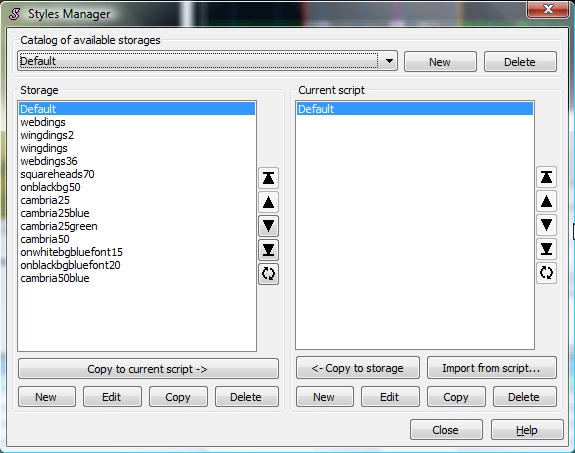Move current script style up one
Viewport: 575px width, 453px height.
pos(546,201)
